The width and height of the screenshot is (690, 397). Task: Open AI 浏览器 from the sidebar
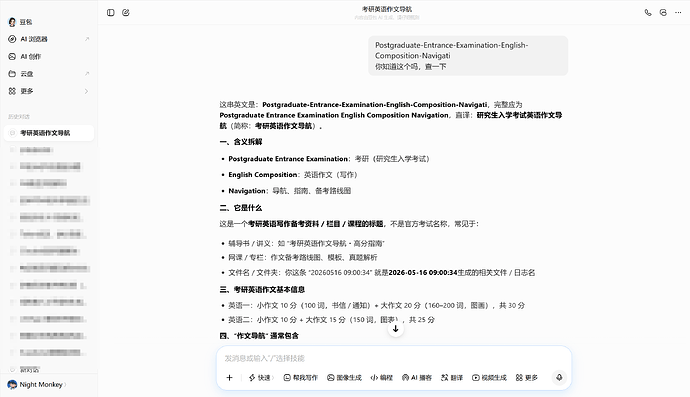[x=49, y=39]
